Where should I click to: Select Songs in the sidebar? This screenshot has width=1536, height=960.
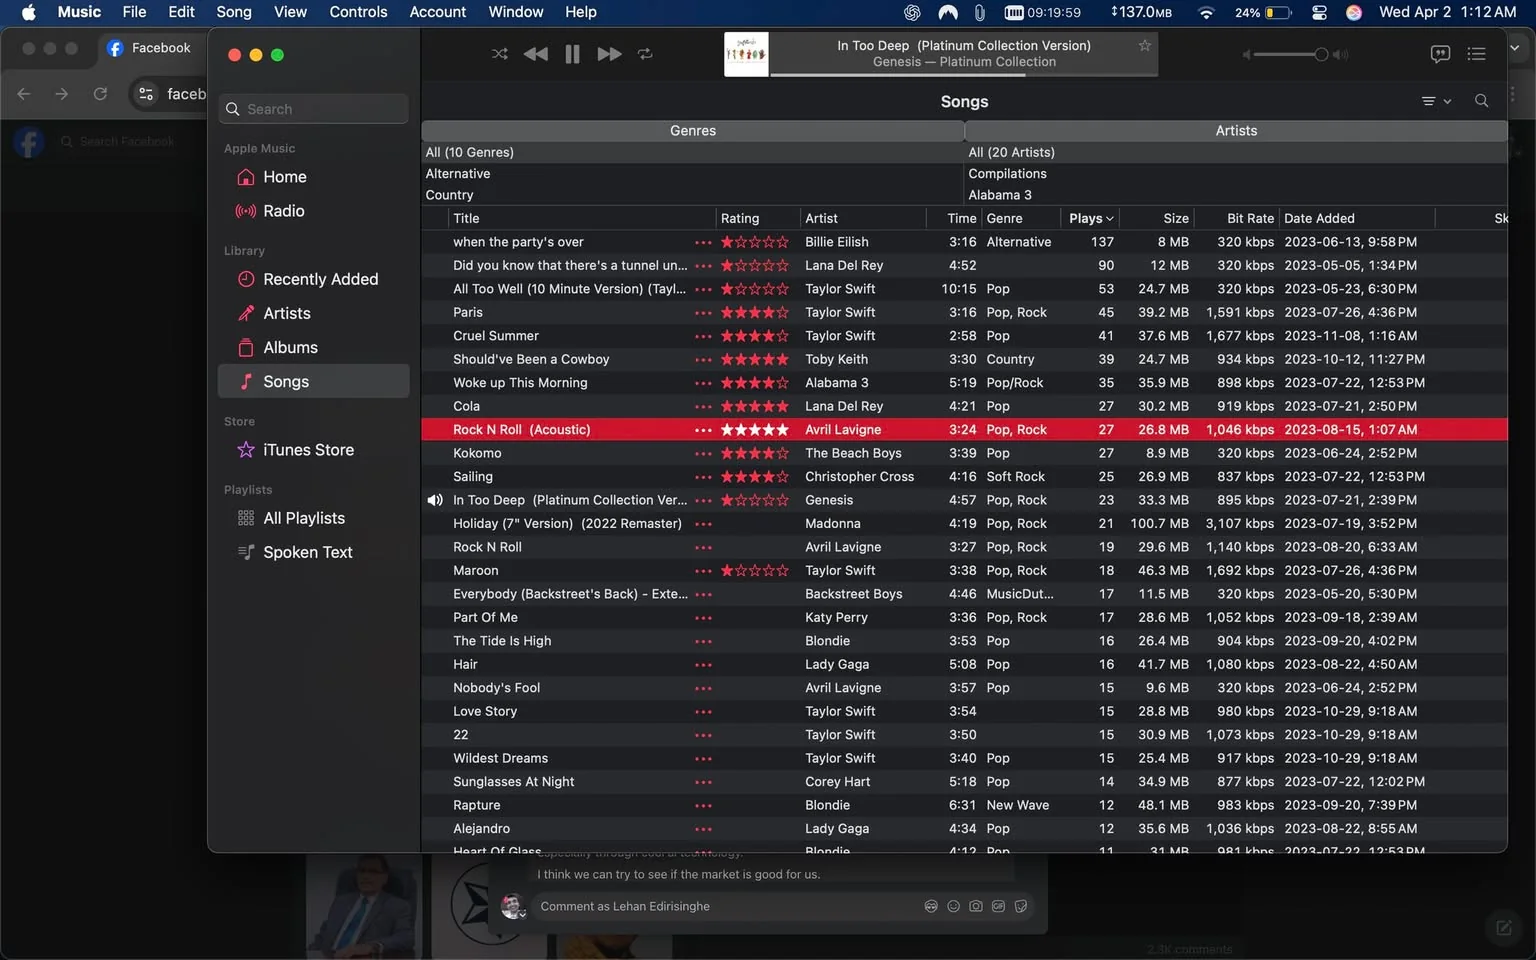tap(313, 381)
